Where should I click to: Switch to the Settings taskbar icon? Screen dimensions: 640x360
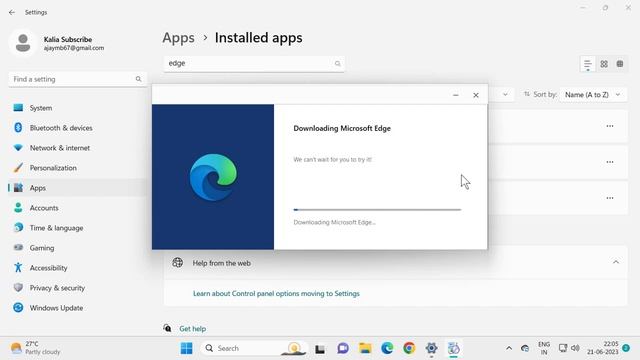click(x=431, y=348)
